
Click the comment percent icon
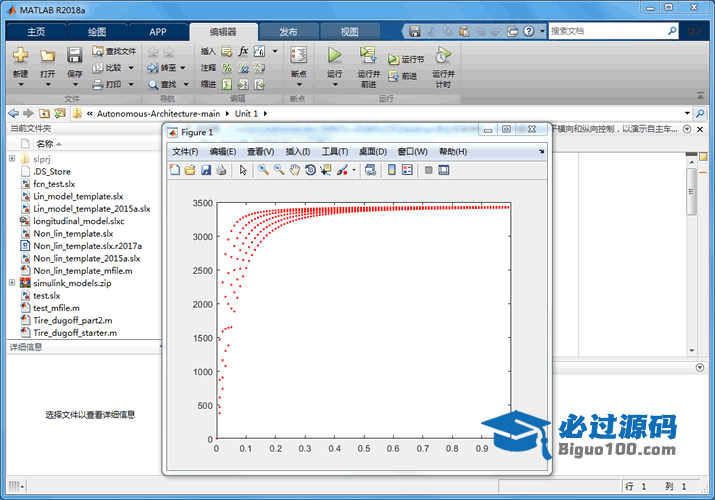227,68
